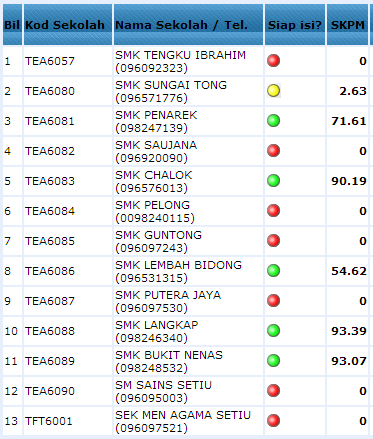Select SMK BUKIT NENAS school name

pyautogui.click(x=169, y=355)
